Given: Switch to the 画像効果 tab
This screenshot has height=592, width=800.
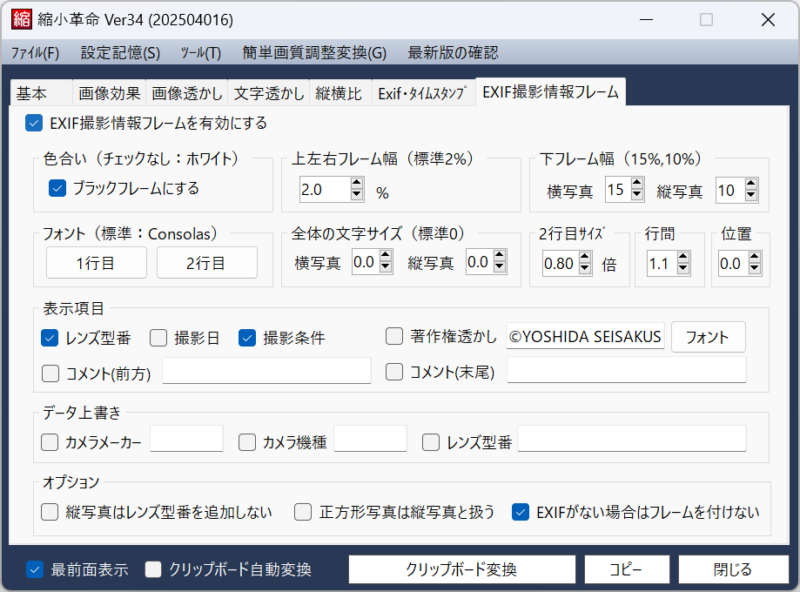Looking at the screenshot, I should pos(109,93).
